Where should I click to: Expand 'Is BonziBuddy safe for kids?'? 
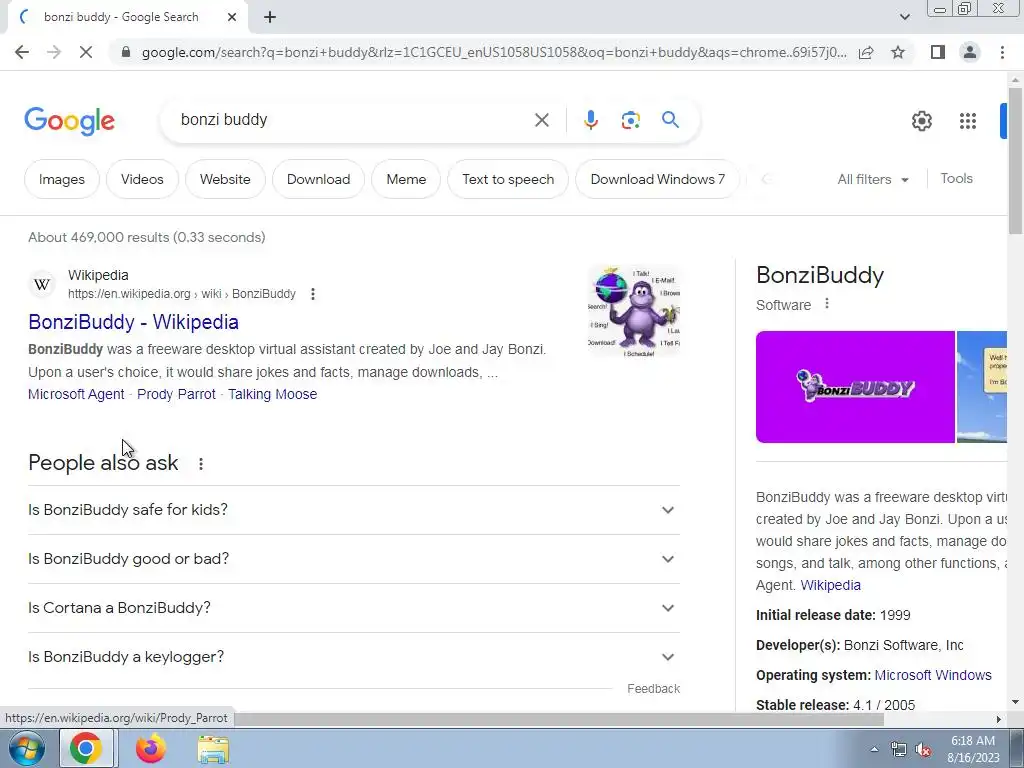(x=354, y=509)
